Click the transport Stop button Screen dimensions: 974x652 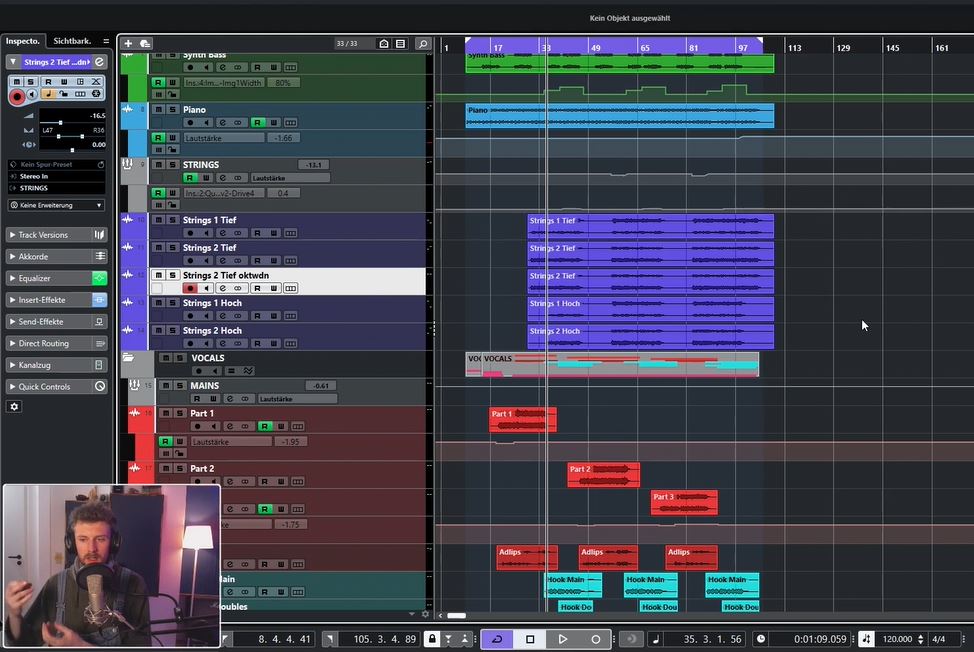tap(530, 639)
